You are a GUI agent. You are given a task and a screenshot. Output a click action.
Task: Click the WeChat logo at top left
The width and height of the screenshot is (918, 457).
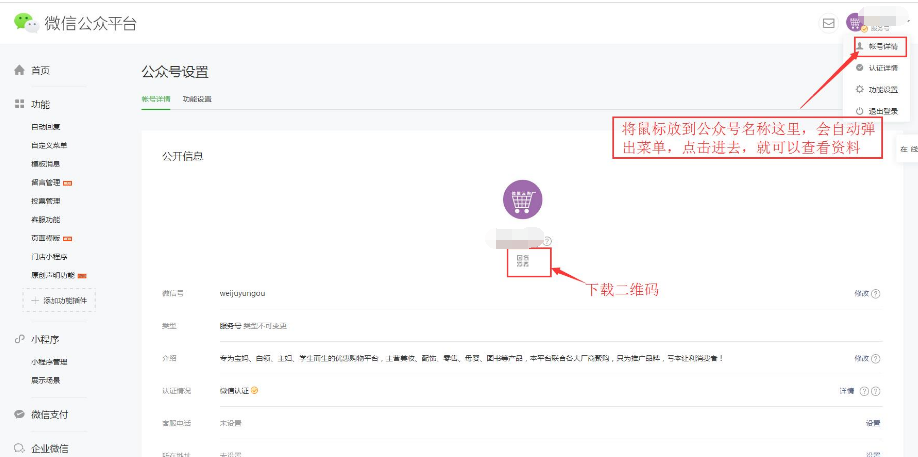(x=26, y=23)
